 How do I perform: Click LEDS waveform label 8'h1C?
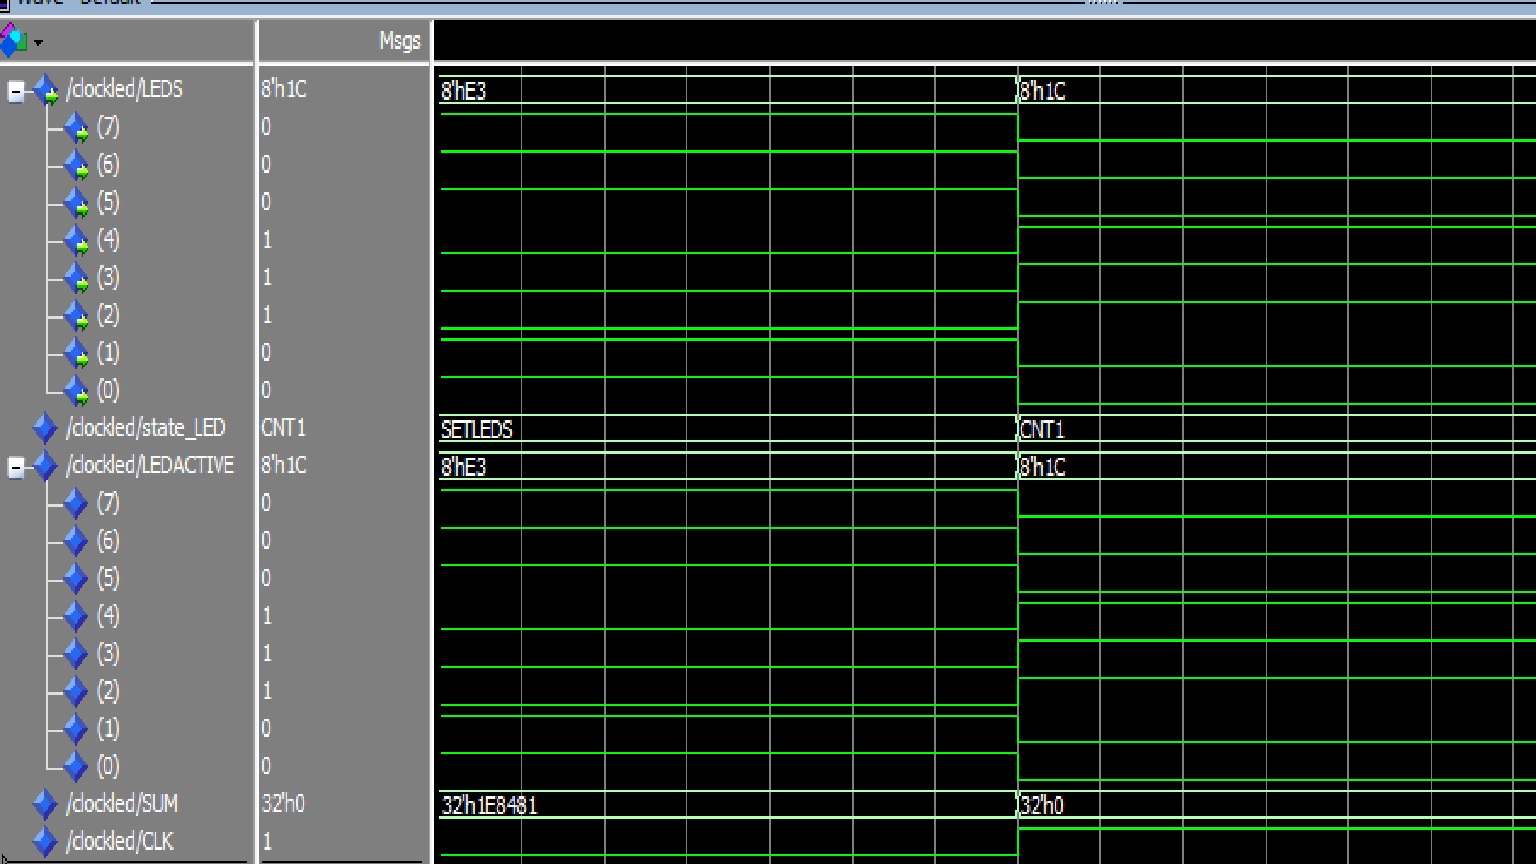point(1043,92)
